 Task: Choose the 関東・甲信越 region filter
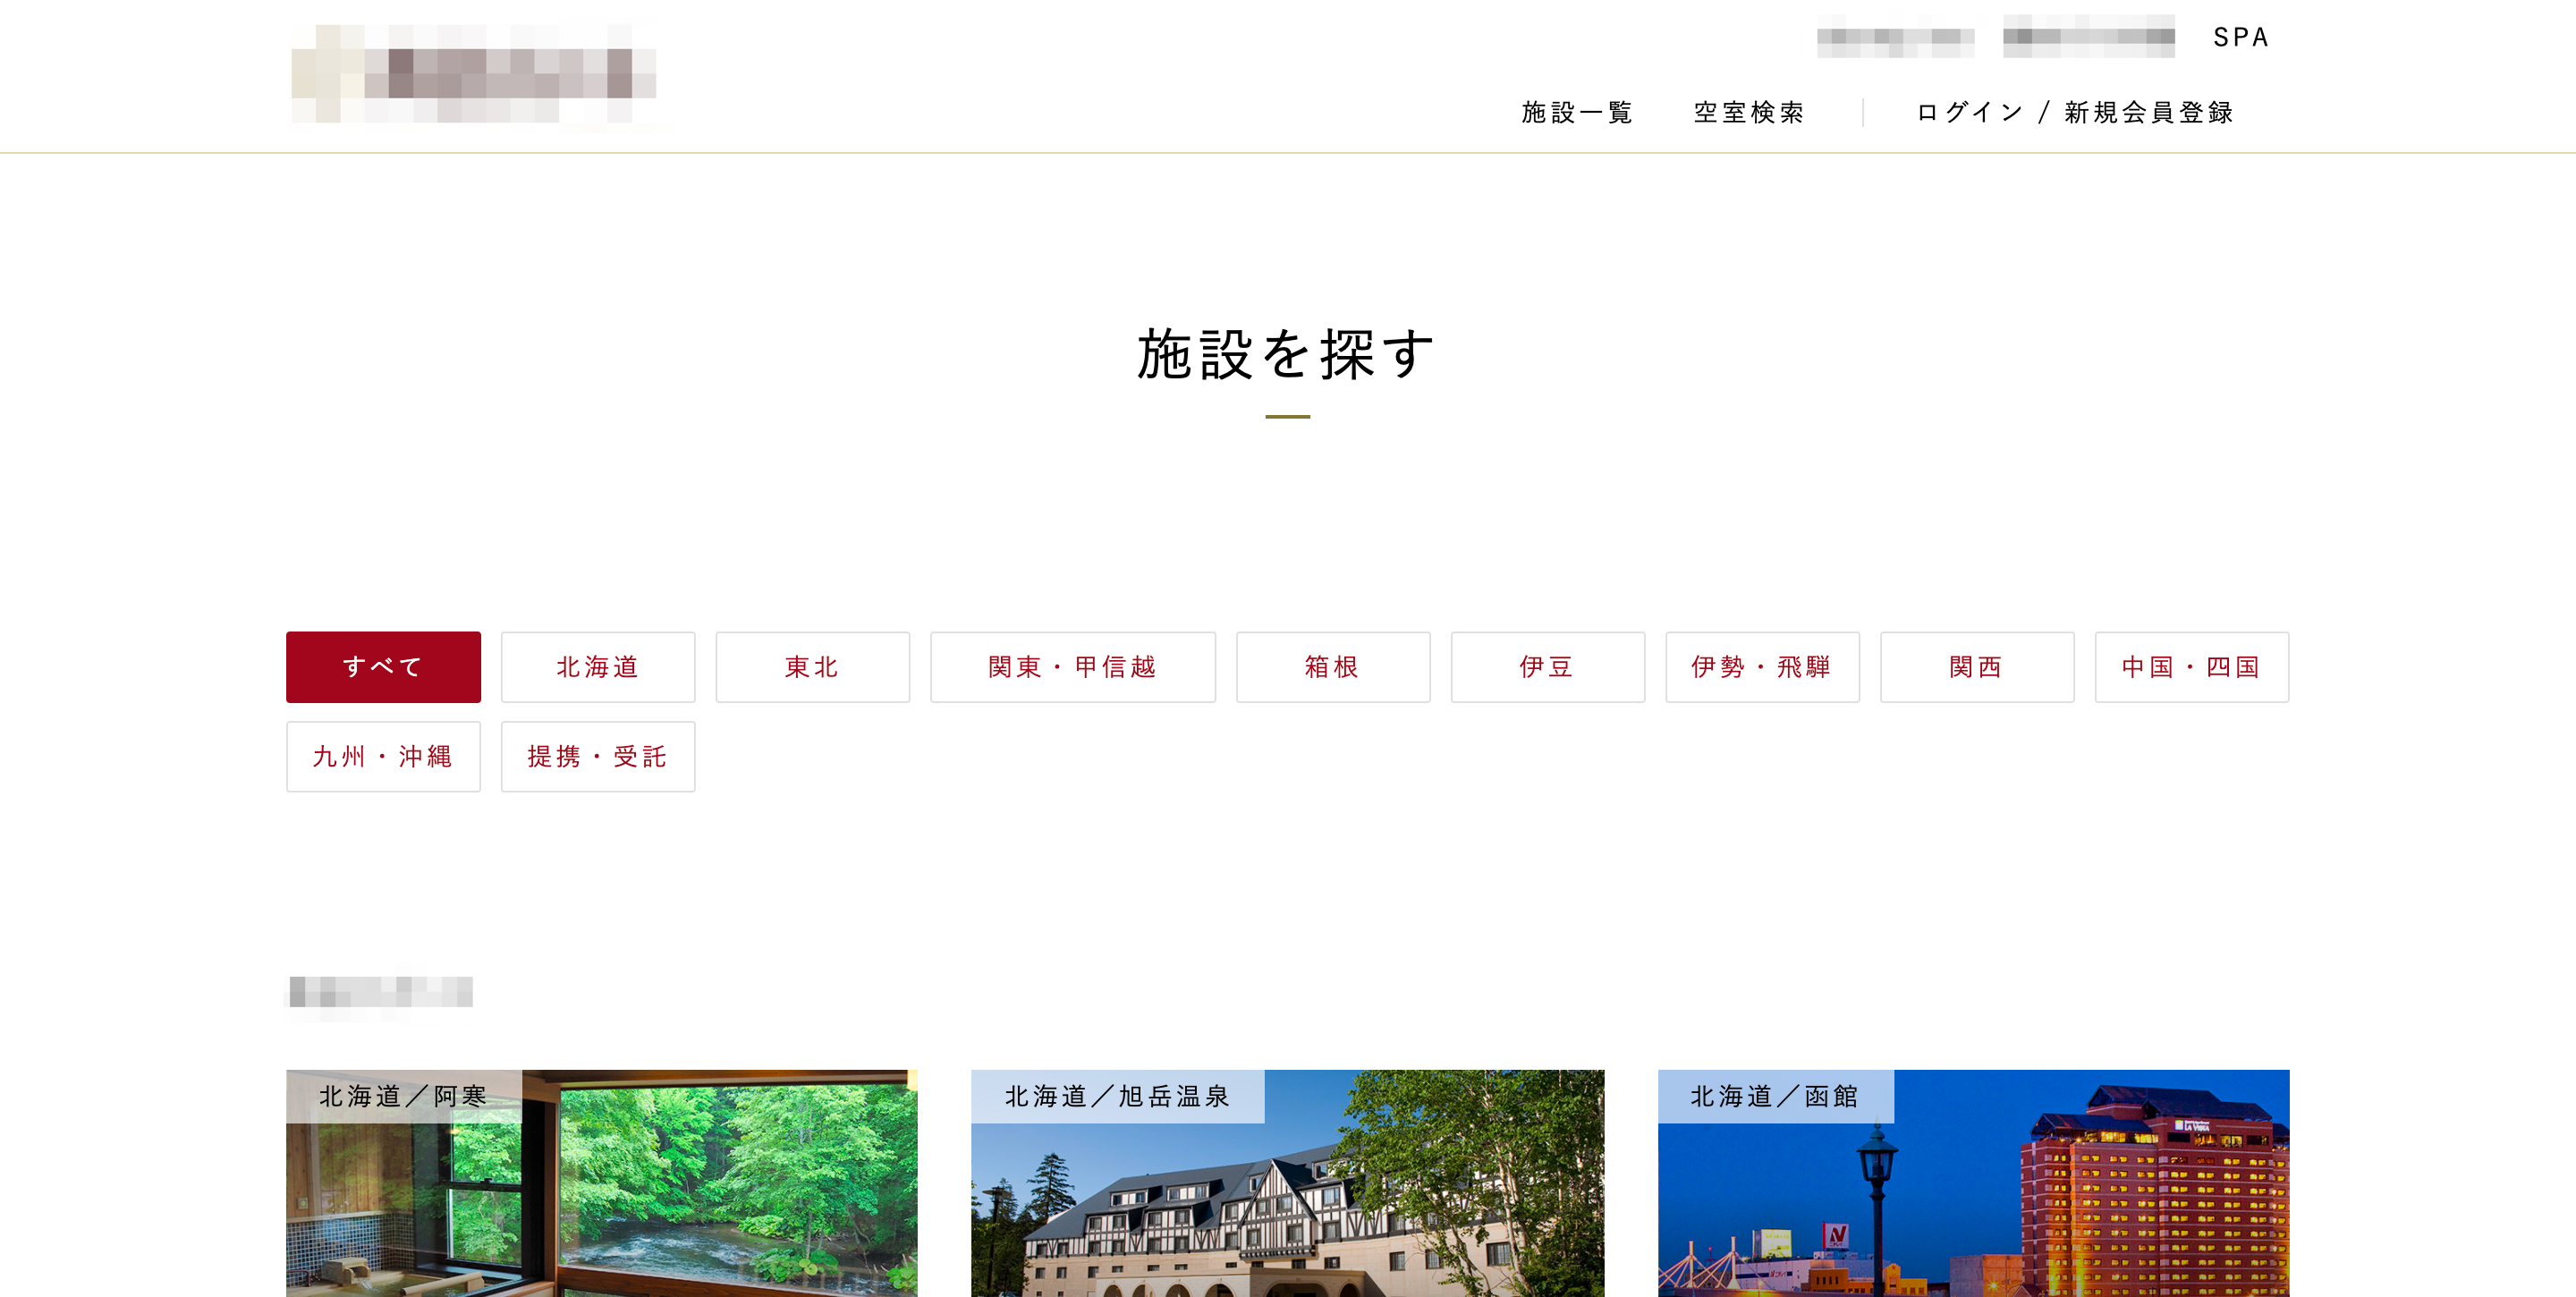(1072, 666)
